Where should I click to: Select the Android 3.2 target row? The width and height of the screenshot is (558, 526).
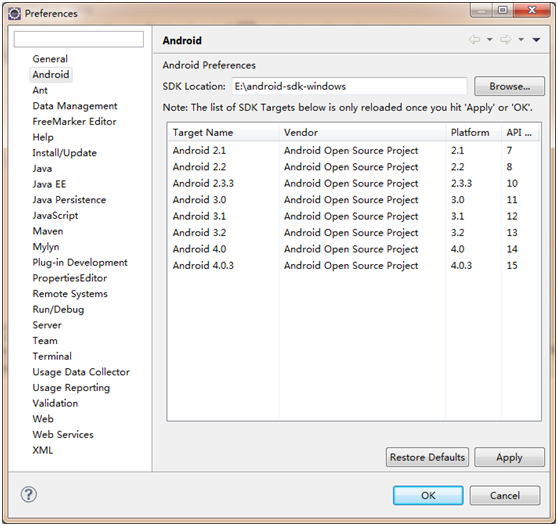click(354, 232)
